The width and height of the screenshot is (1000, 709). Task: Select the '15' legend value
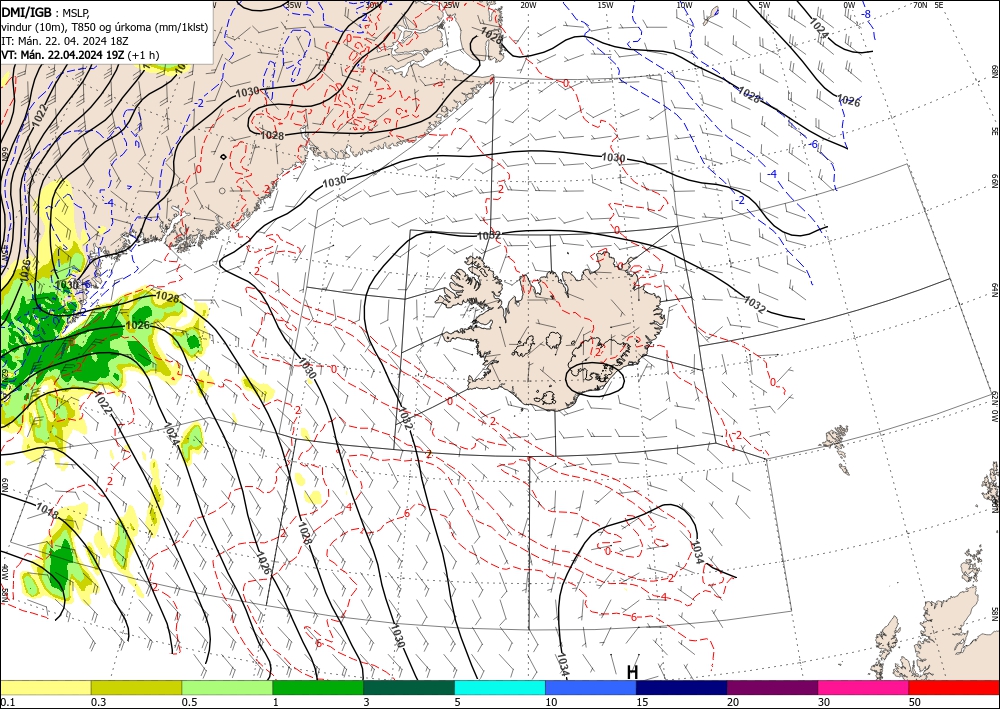[x=642, y=702]
